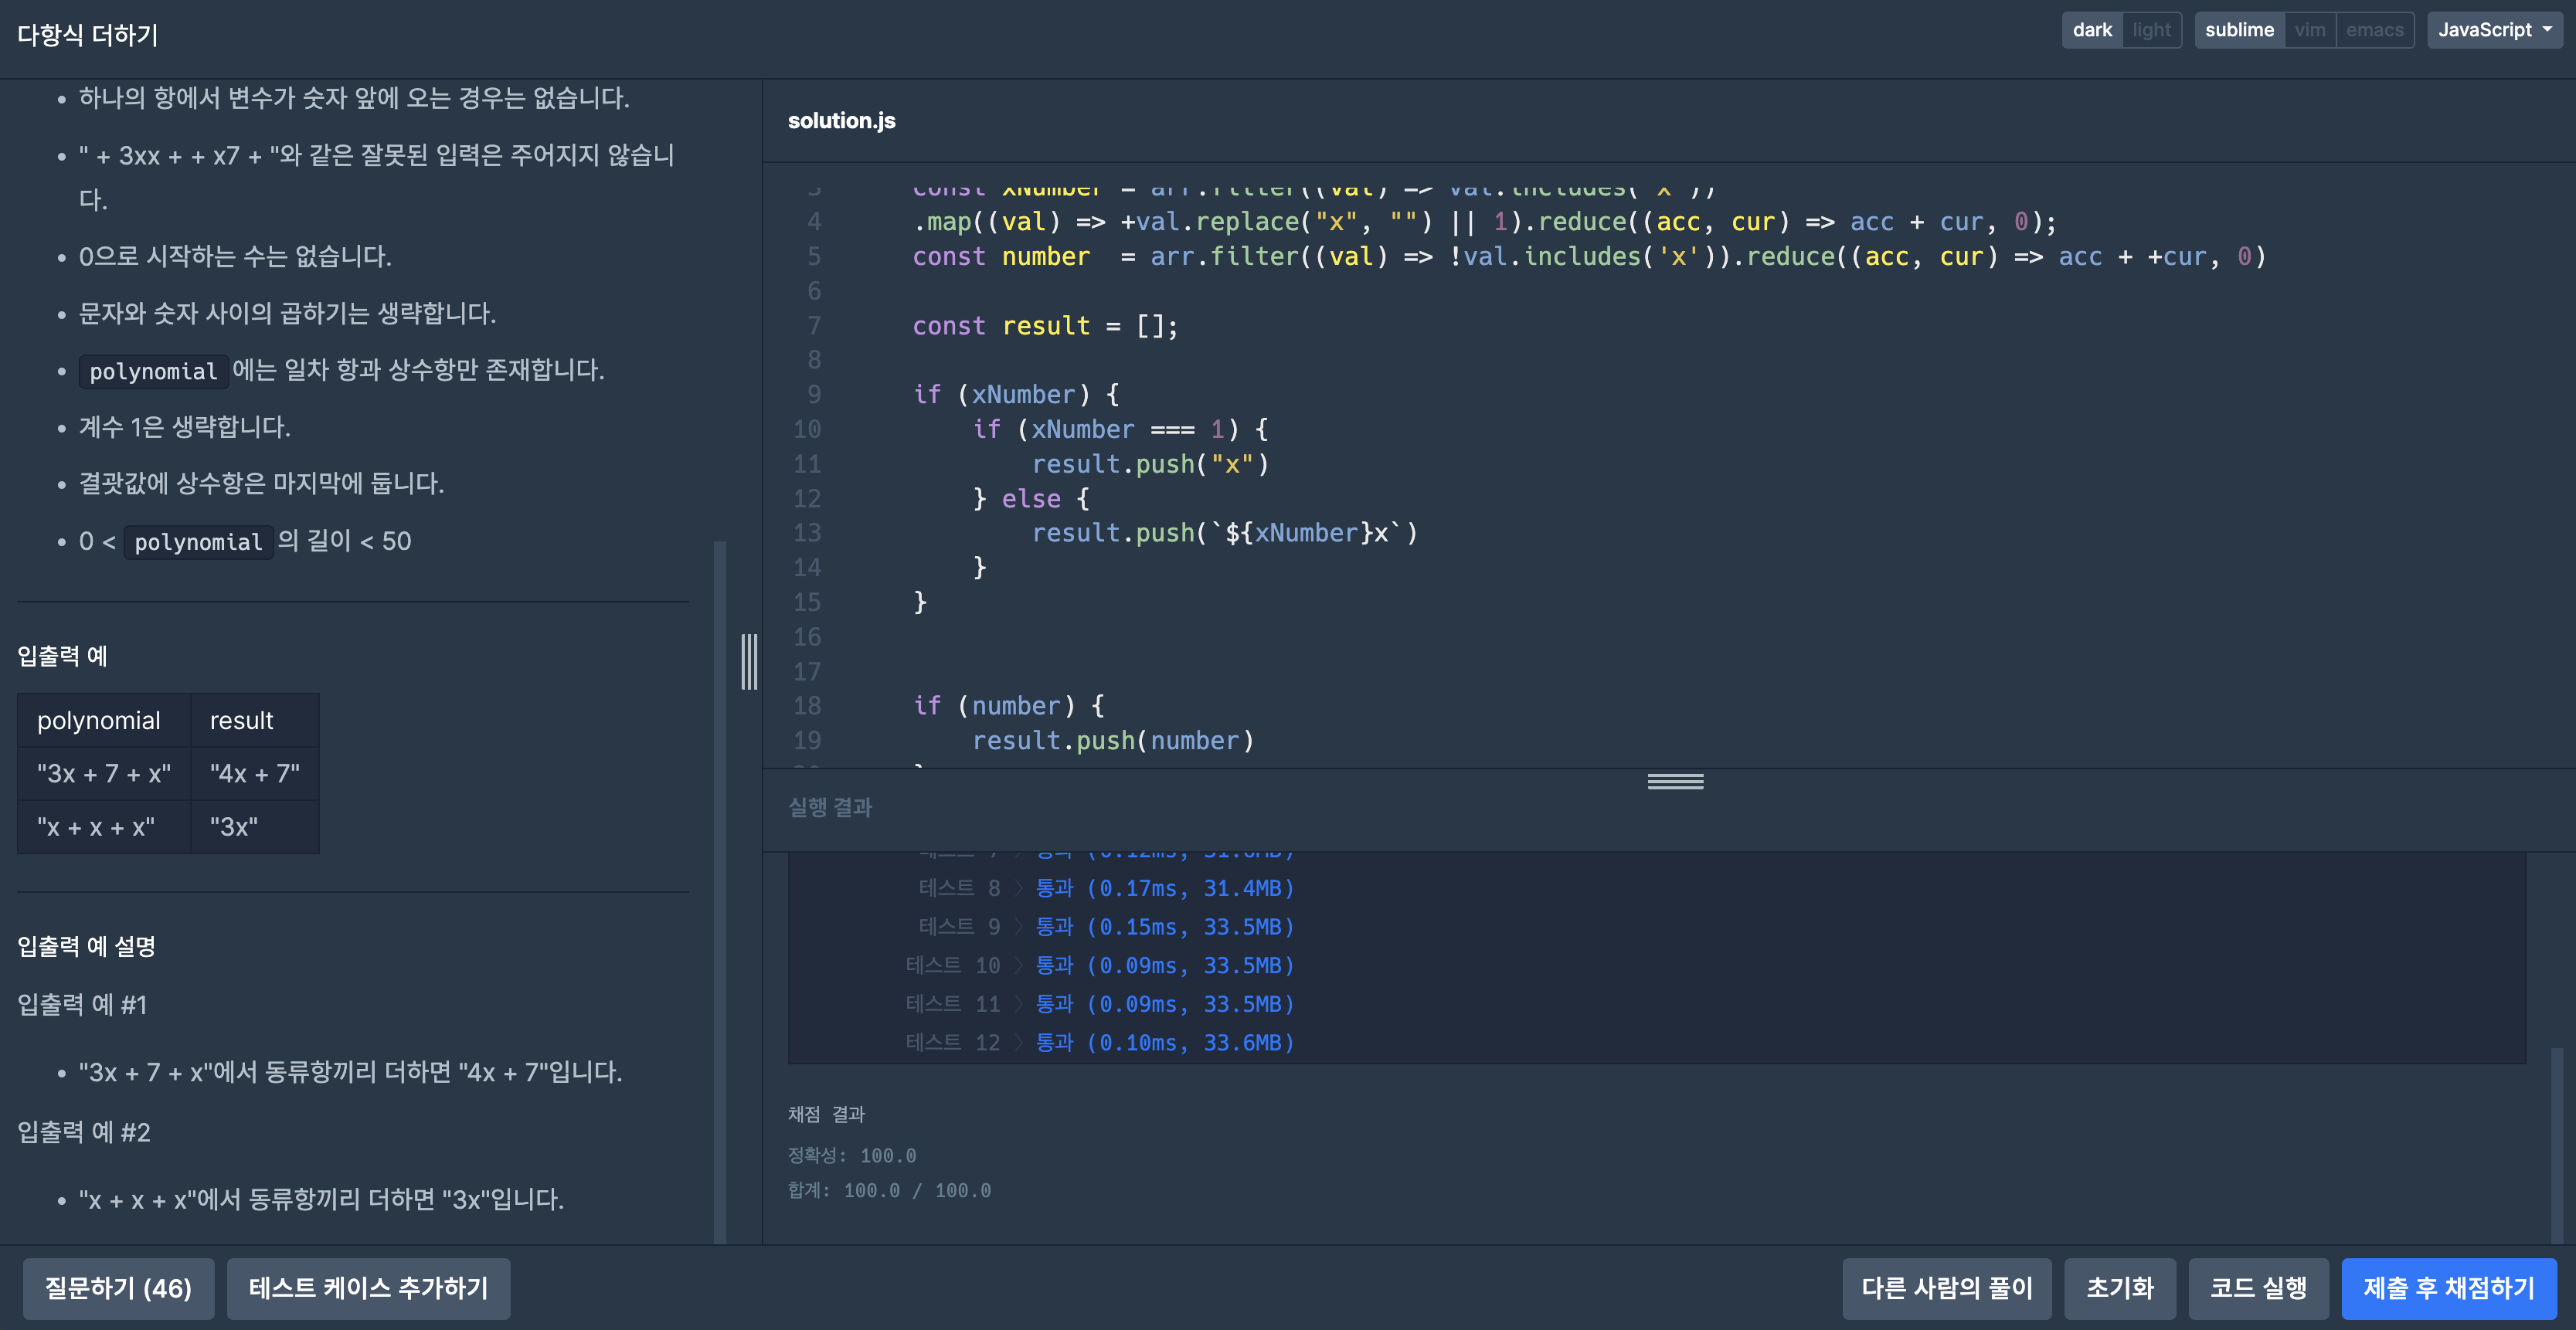Image resolution: width=2576 pixels, height=1330 pixels.
Task: Run code with 코드 실행
Action: (2258, 1288)
